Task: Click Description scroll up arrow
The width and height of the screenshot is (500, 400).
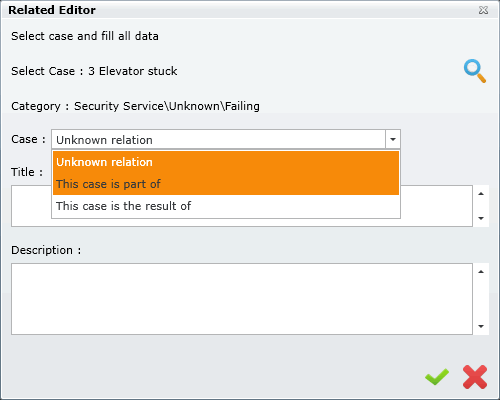Action: (x=481, y=272)
